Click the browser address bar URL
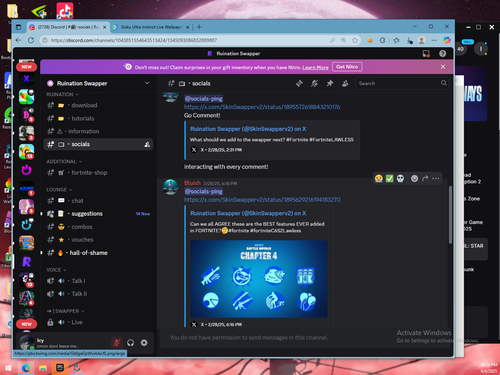The image size is (500, 375). (x=134, y=40)
